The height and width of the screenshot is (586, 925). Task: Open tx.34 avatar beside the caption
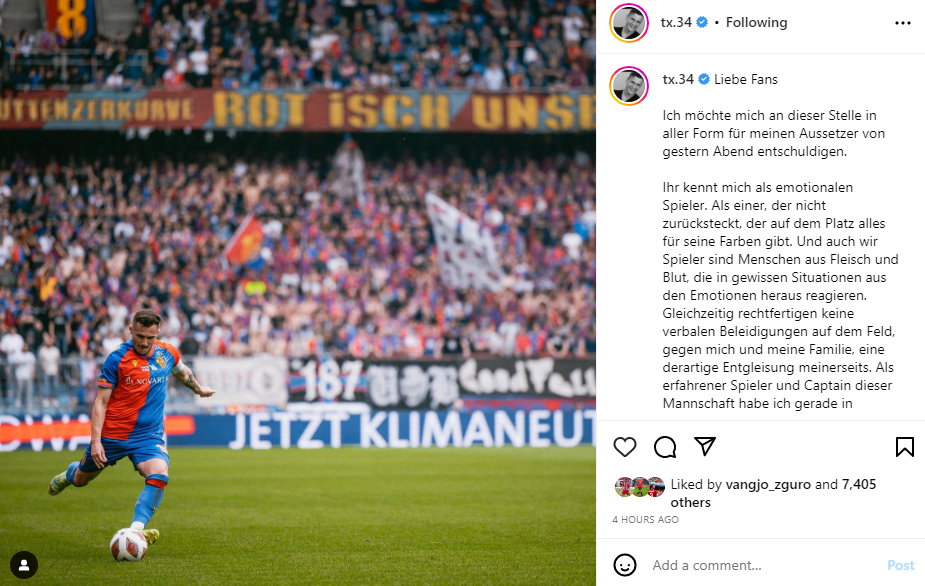[629, 86]
